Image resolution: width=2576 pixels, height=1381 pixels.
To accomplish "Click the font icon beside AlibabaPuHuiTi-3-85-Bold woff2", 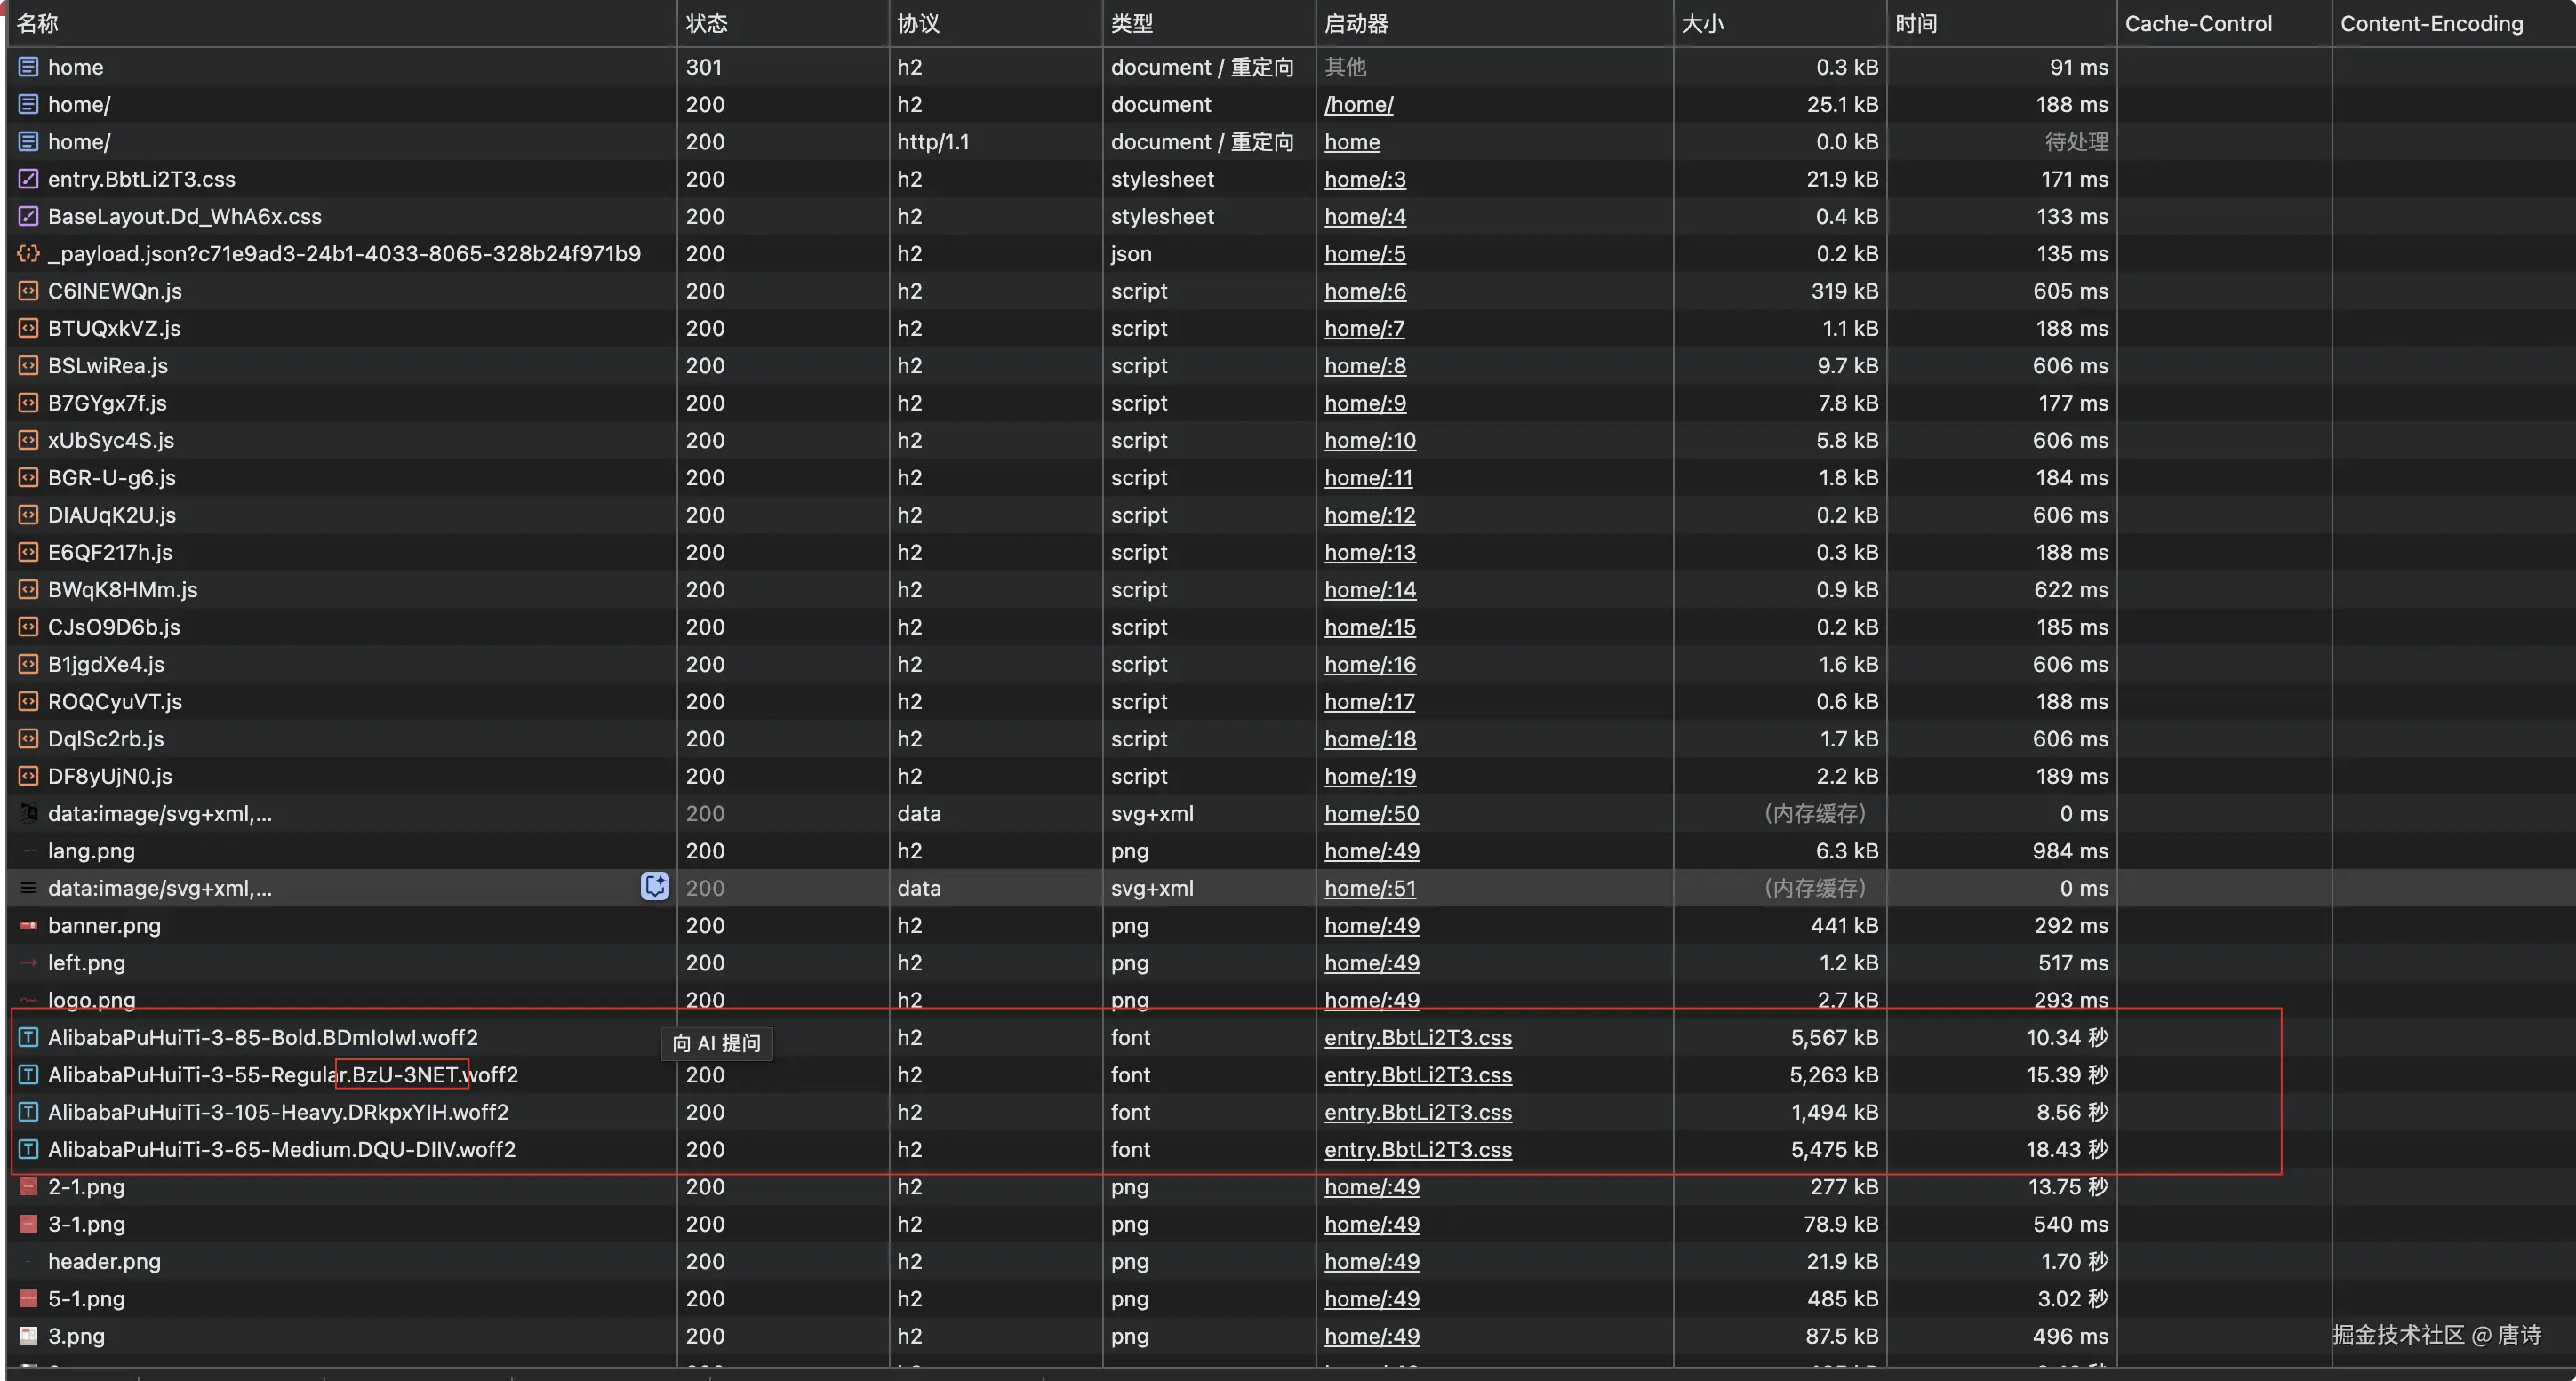I will [x=28, y=1038].
